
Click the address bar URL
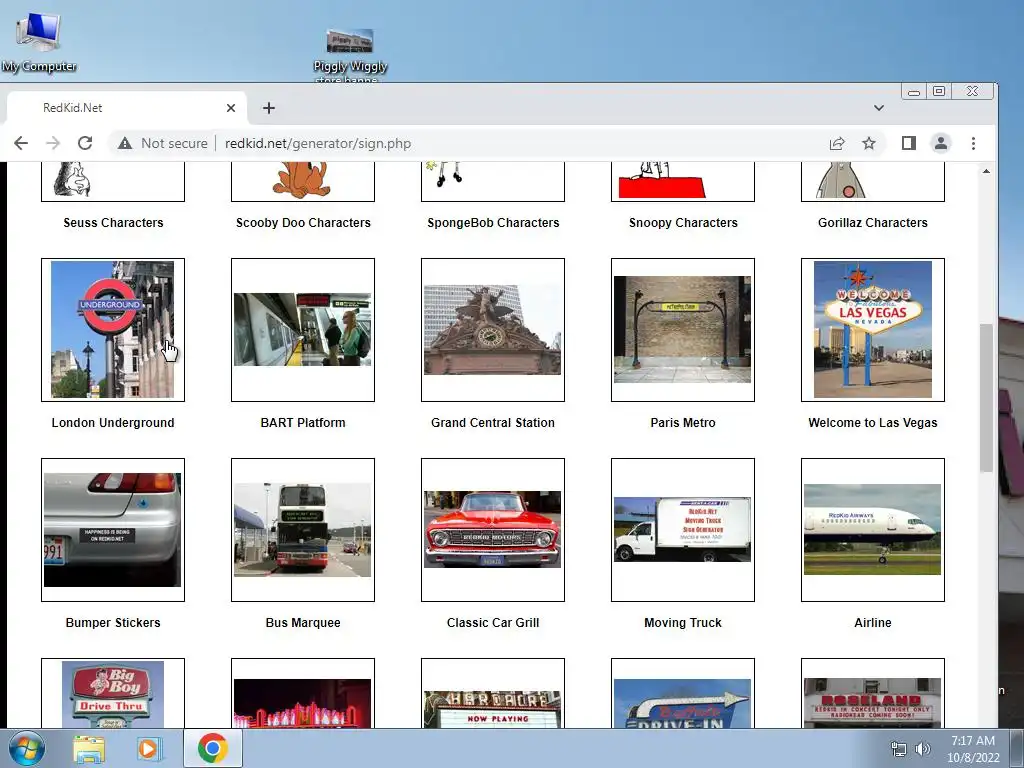(318, 143)
